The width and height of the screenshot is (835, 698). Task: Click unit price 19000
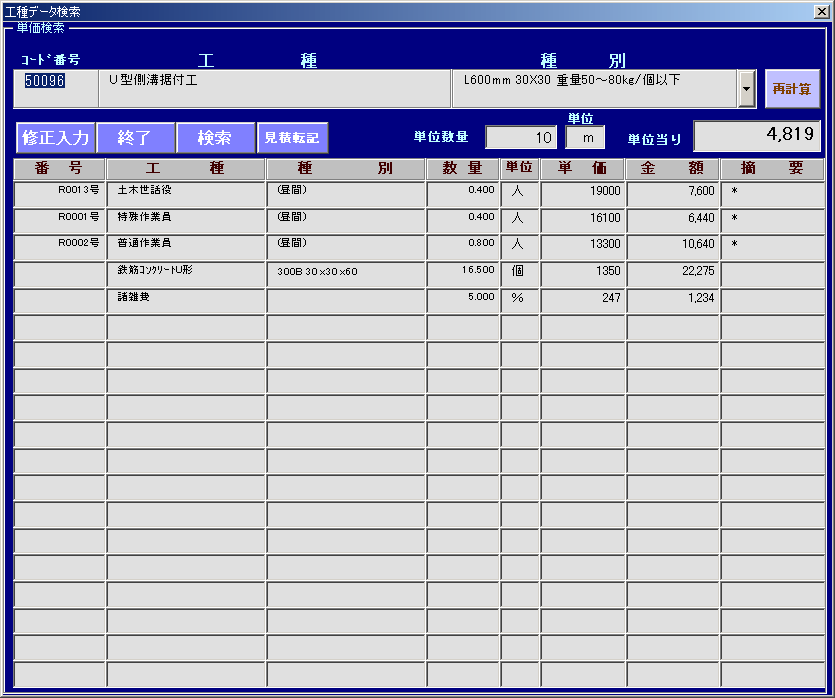coord(583,194)
